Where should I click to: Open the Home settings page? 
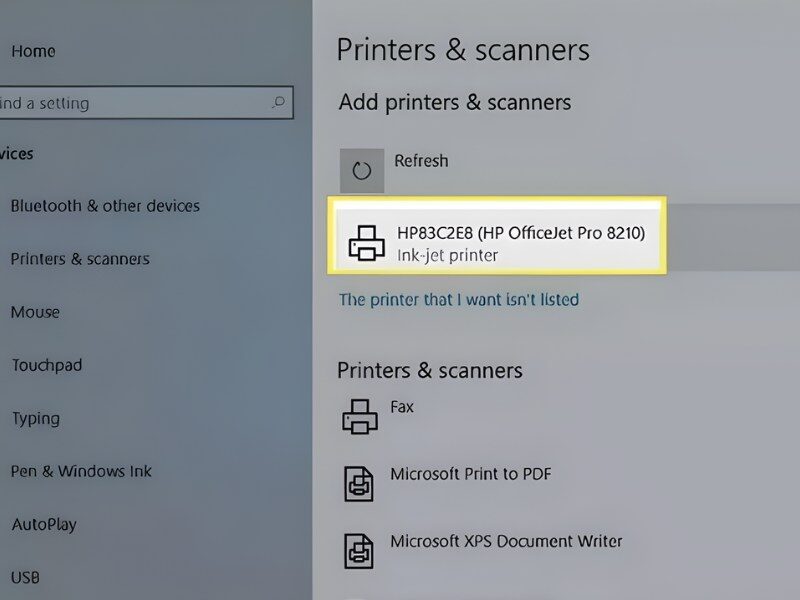tap(33, 51)
